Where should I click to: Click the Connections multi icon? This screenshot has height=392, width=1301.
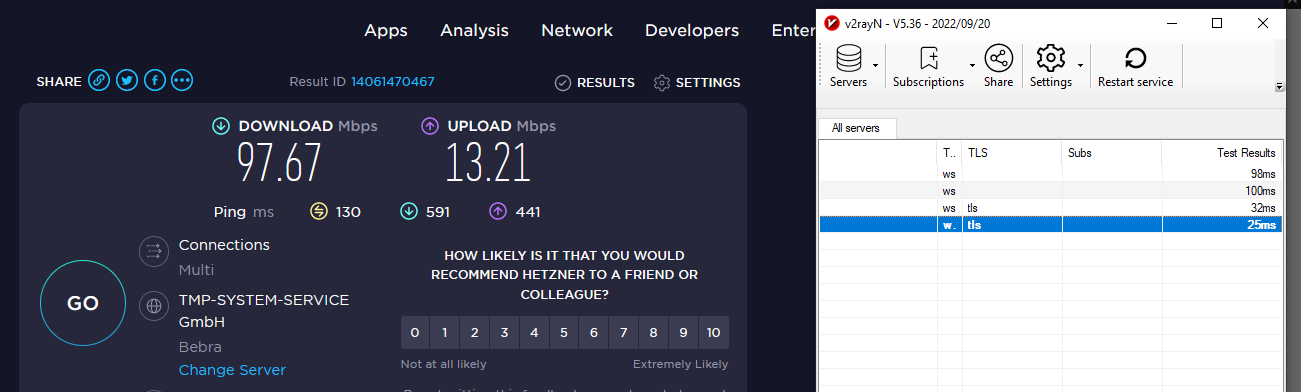153,250
